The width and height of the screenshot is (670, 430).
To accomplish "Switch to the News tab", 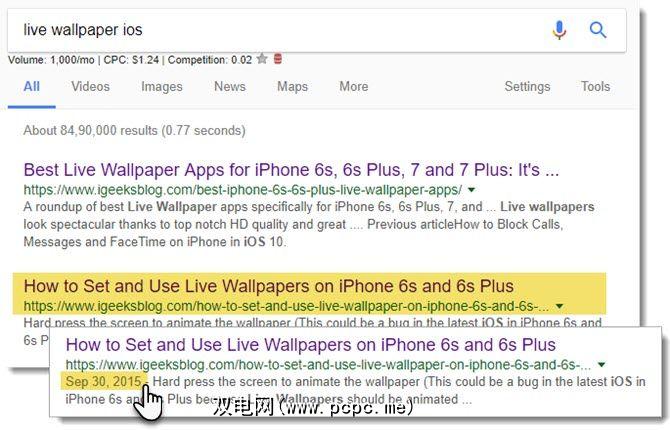I will click(229, 86).
